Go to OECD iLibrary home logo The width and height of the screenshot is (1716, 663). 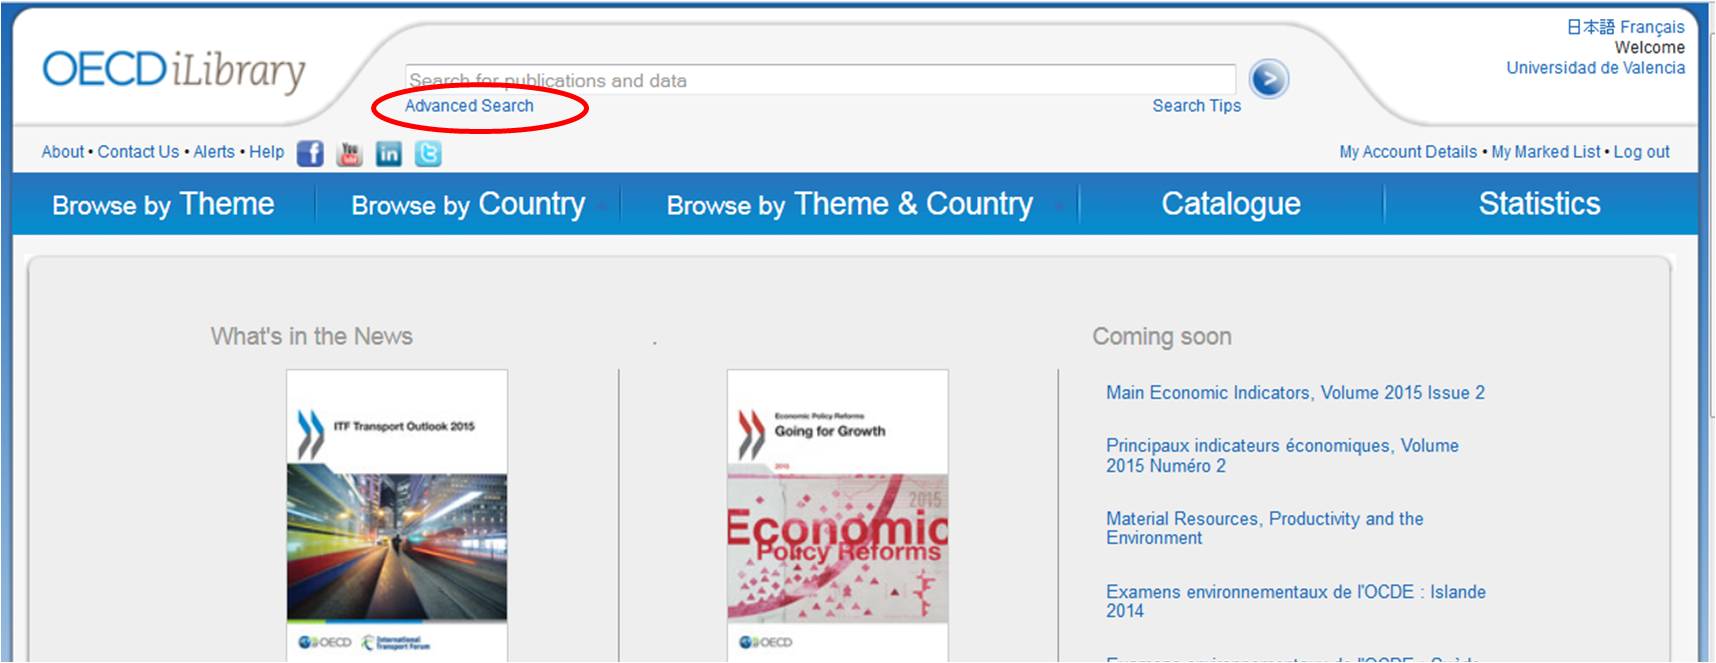174,71
